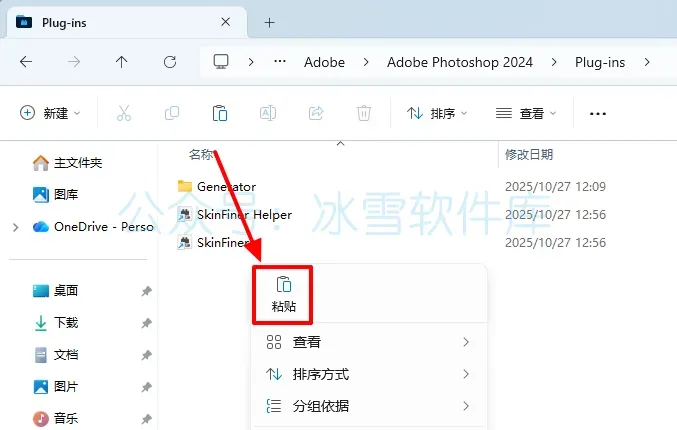Select the SkinFiner Helper shortcut

235,215
